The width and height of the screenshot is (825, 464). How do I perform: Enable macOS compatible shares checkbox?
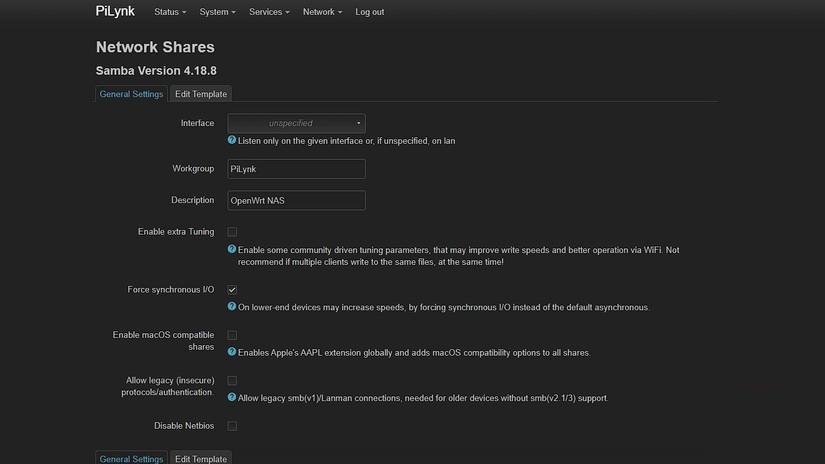point(232,335)
